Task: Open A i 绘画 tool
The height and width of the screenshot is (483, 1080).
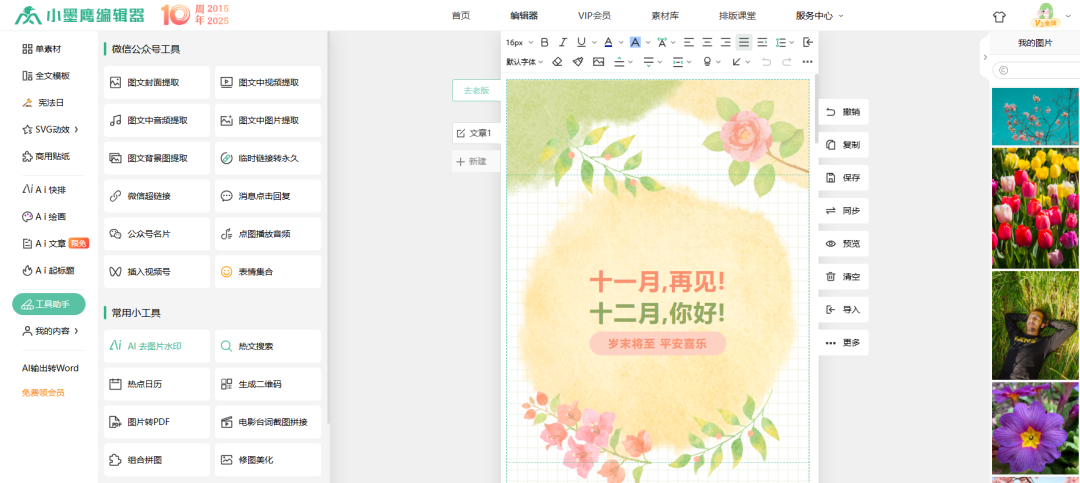Action: [x=44, y=216]
